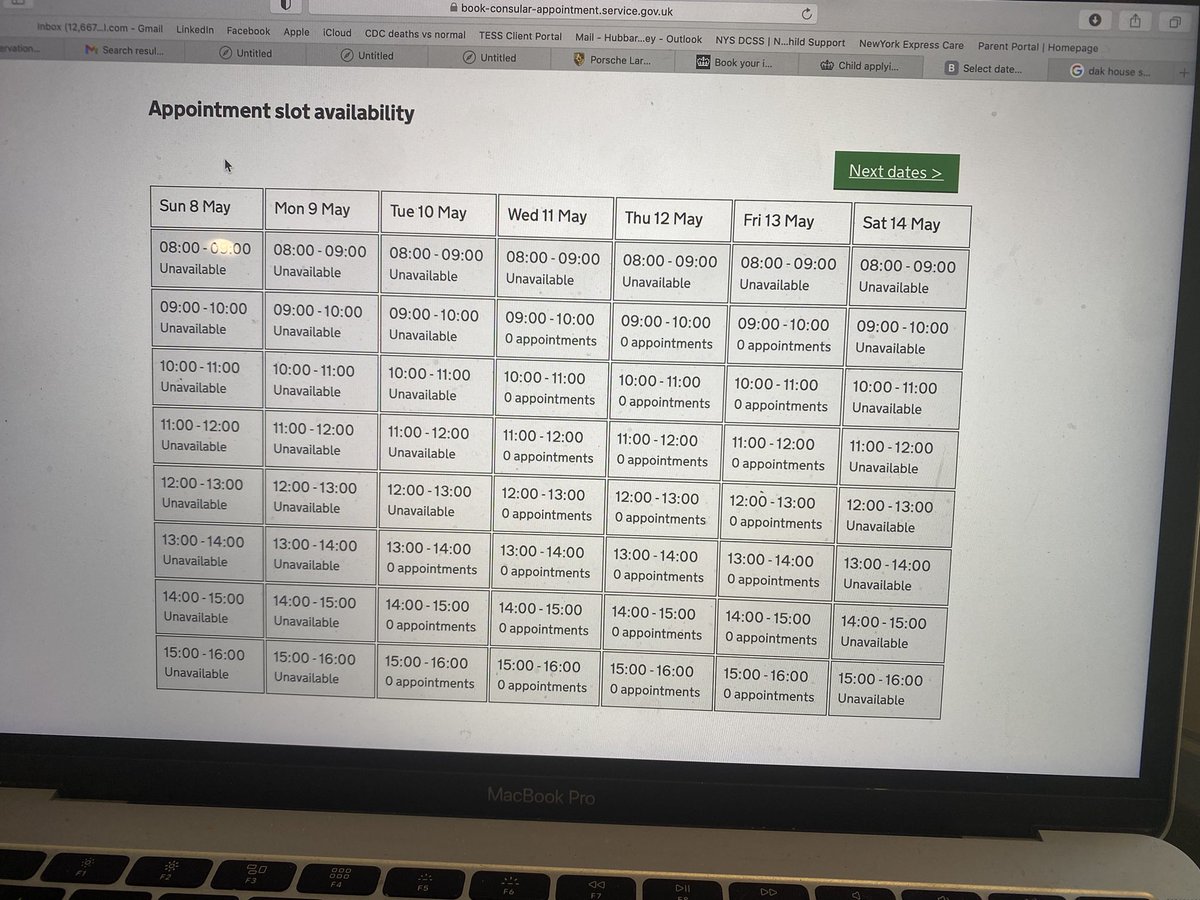Reload the page with the refresh icon

[x=807, y=13]
